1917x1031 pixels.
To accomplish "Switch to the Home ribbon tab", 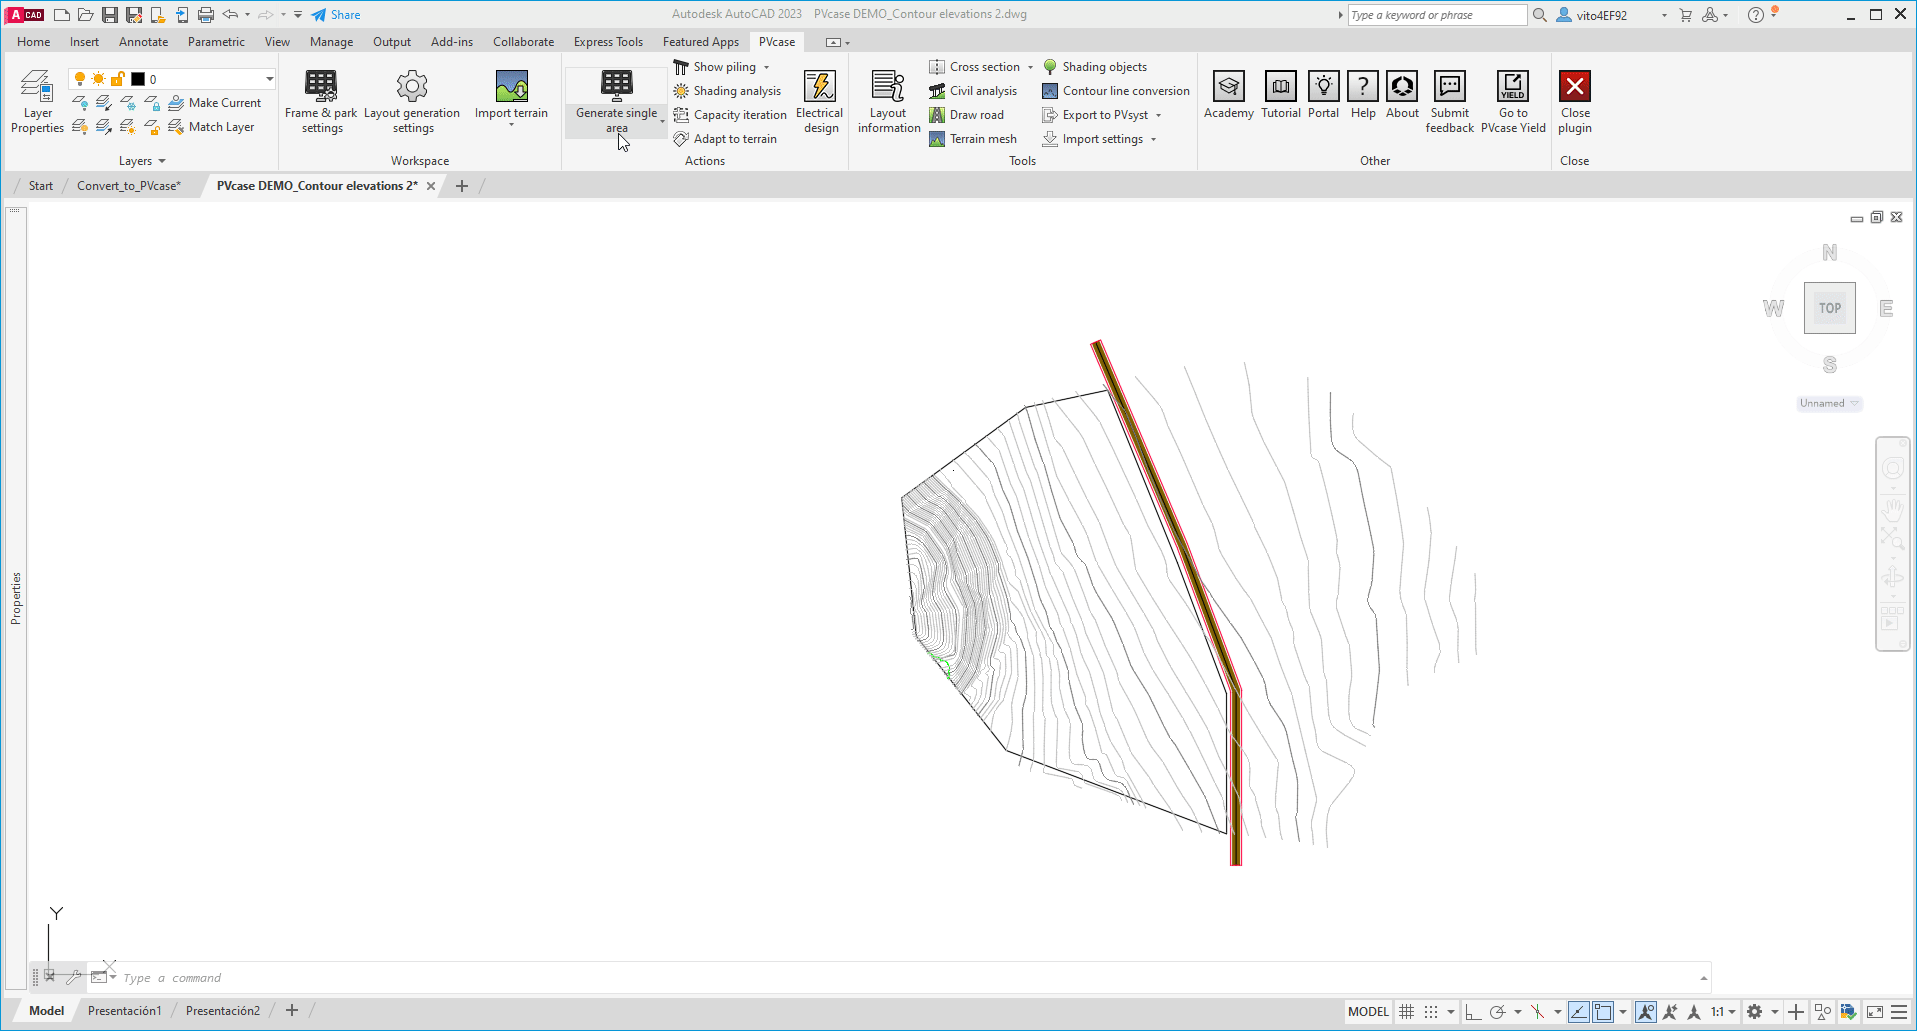I will click(x=33, y=42).
